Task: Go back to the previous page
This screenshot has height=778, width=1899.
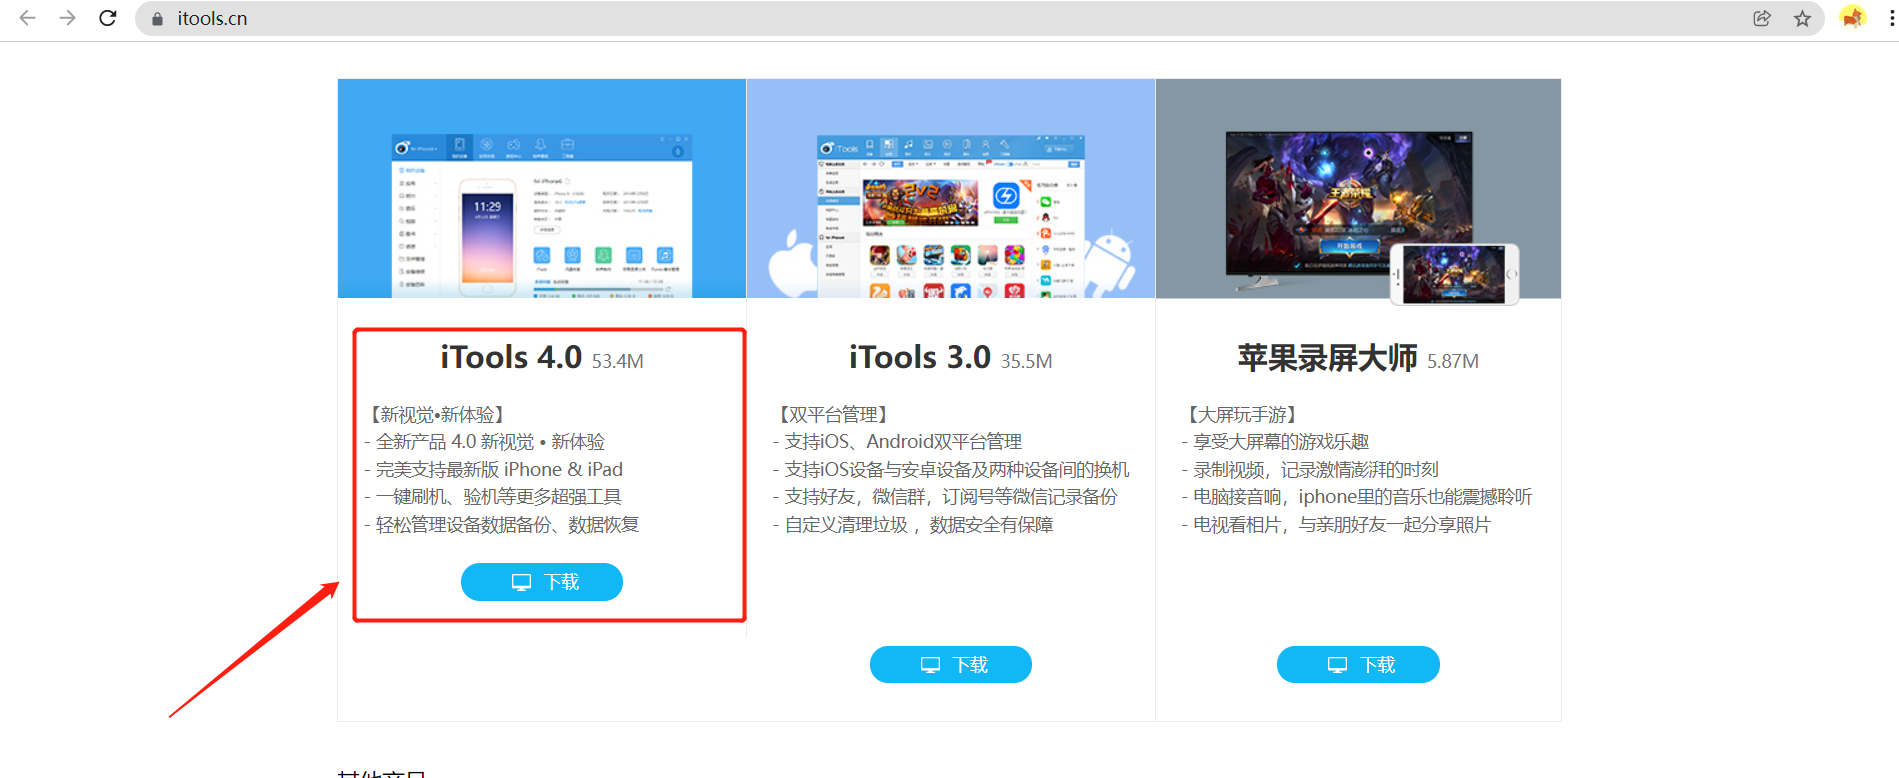Action: click(x=27, y=18)
